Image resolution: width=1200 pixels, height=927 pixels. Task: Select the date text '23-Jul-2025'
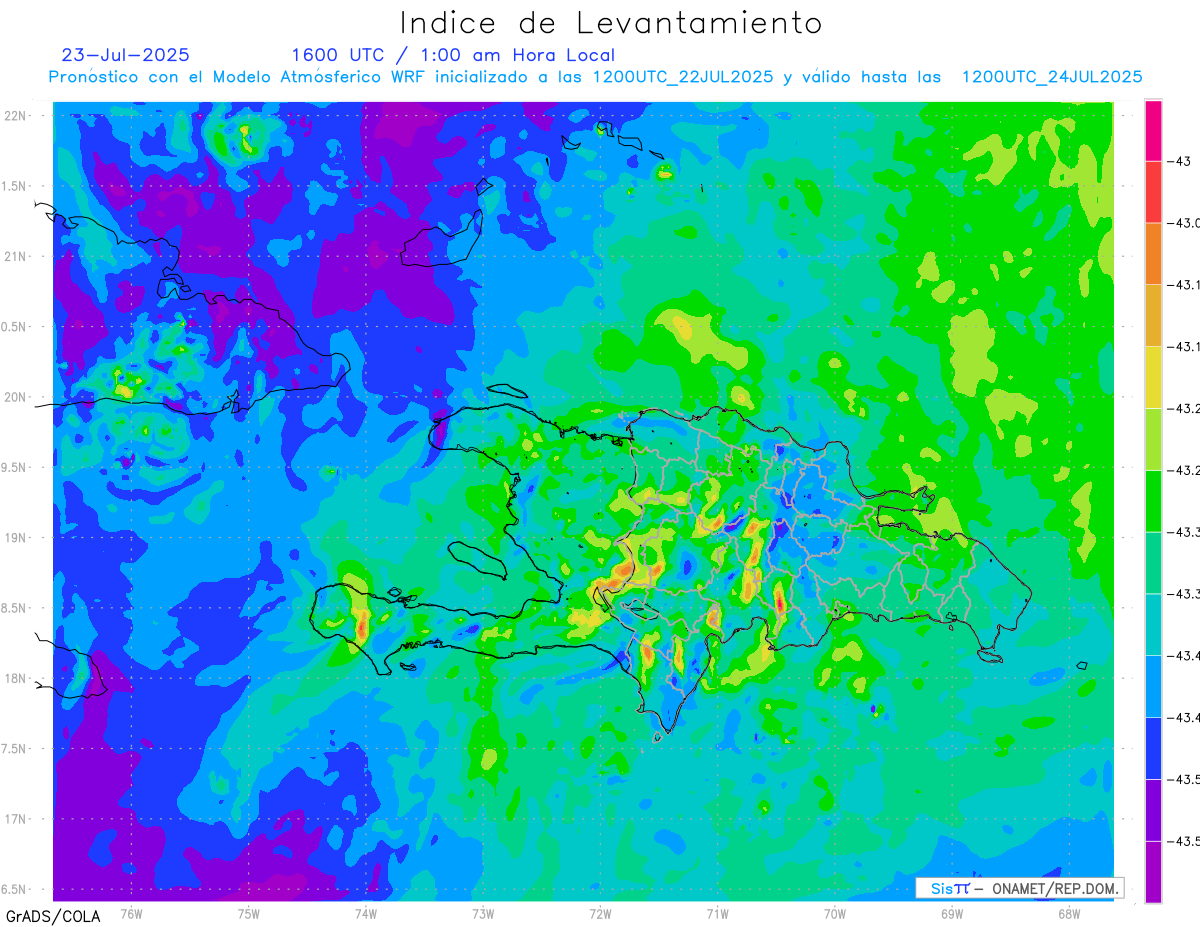click(x=126, y=55)
